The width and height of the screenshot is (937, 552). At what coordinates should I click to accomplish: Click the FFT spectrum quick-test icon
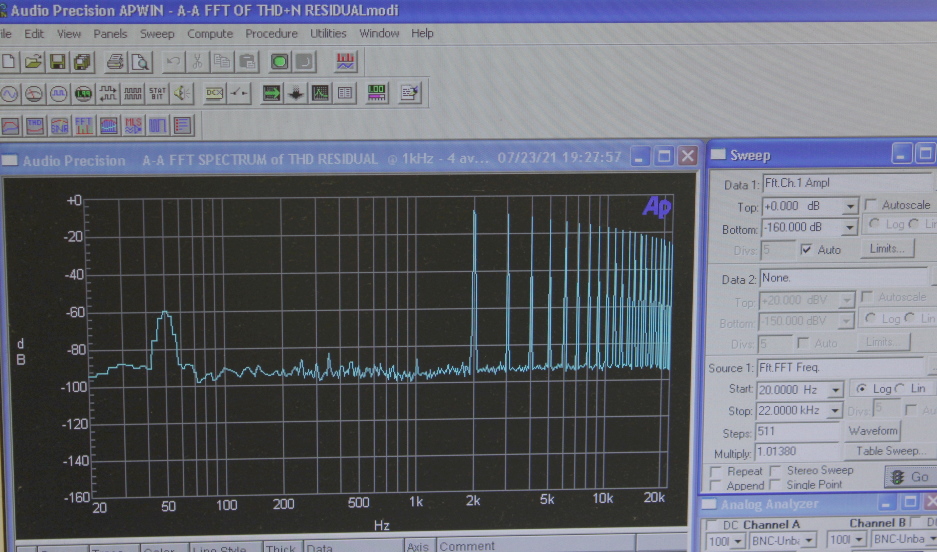(84, 125)
